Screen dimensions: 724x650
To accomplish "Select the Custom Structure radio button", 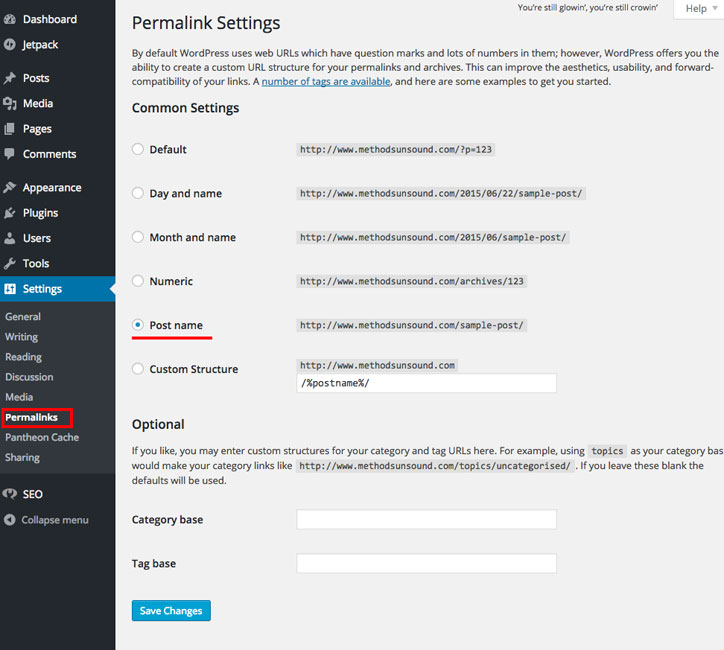I will coord(138,369).
